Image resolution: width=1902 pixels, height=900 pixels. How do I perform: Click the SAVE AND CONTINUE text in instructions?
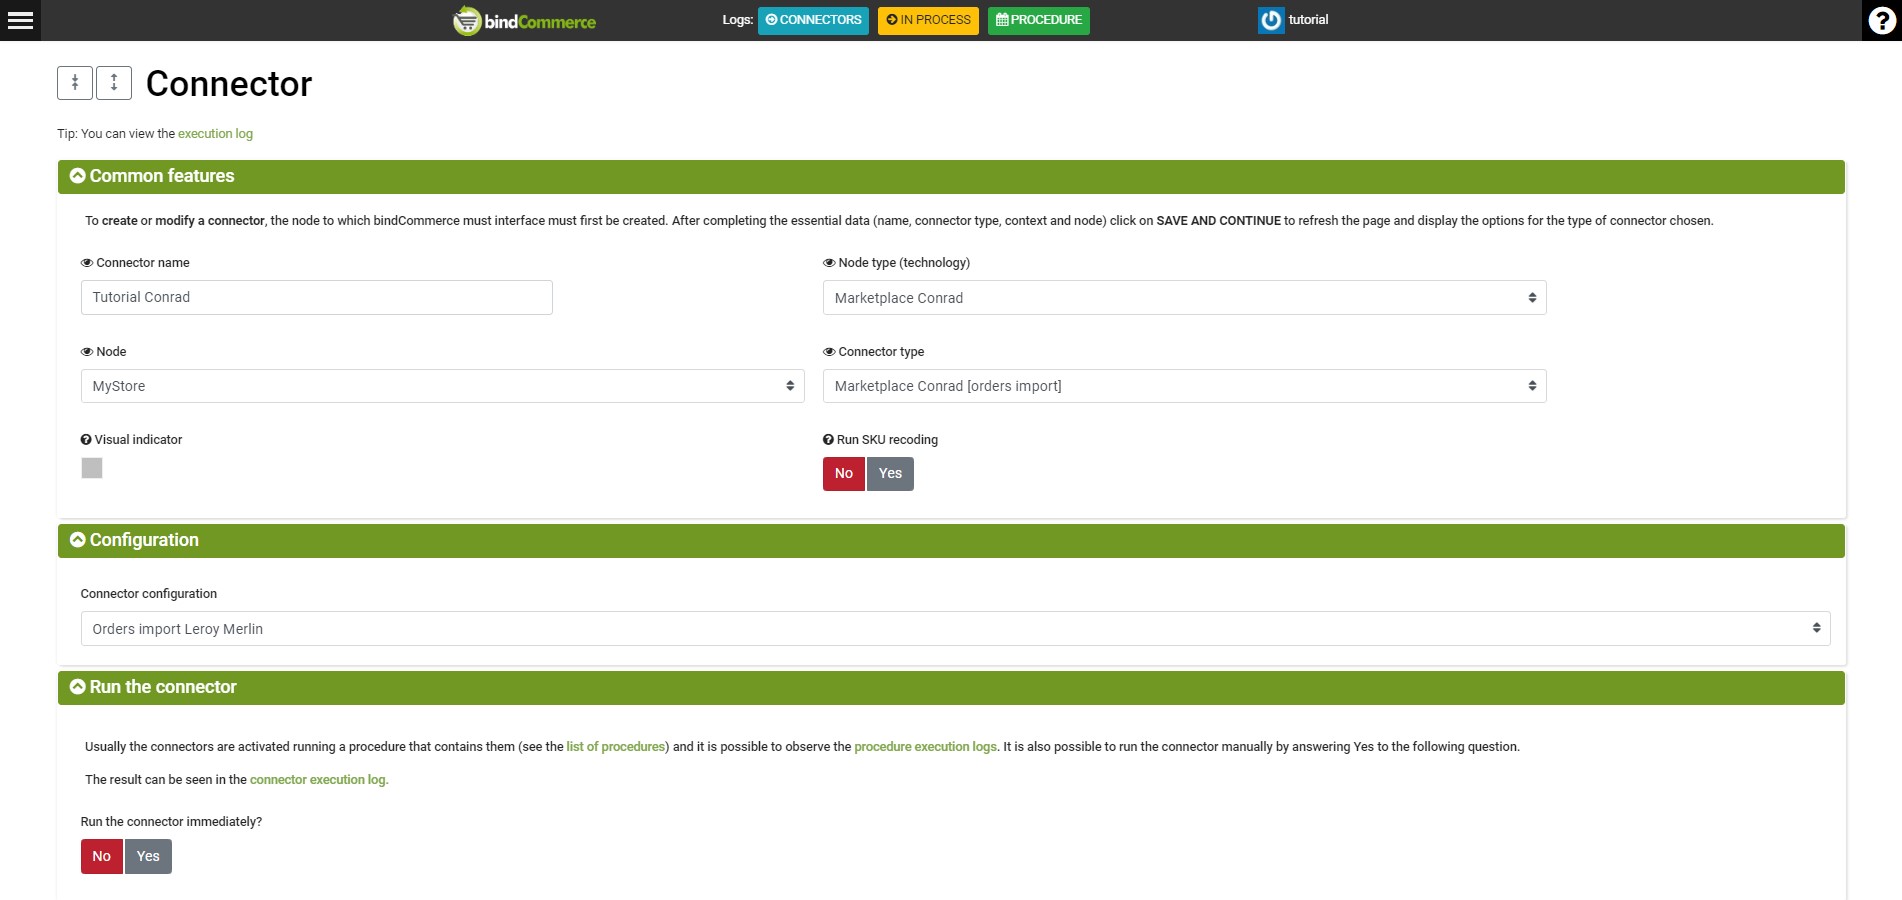(x=1218, y=221)
